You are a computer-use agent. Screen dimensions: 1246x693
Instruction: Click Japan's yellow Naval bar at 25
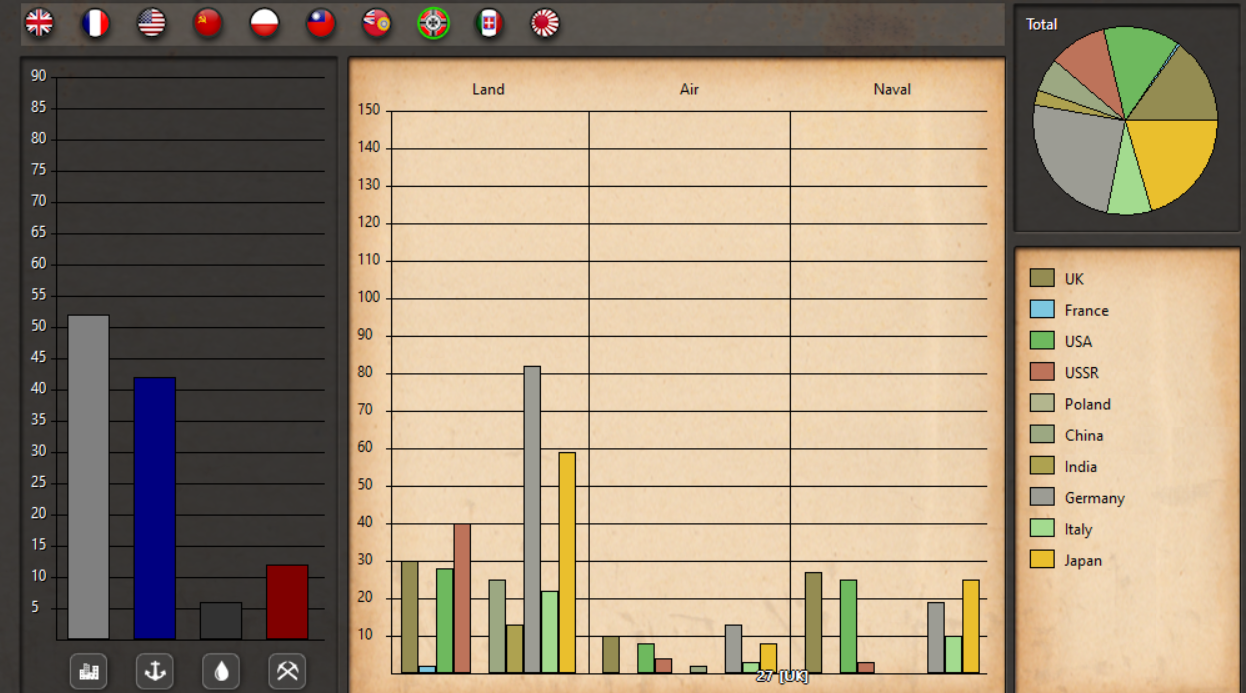point(971,626)
